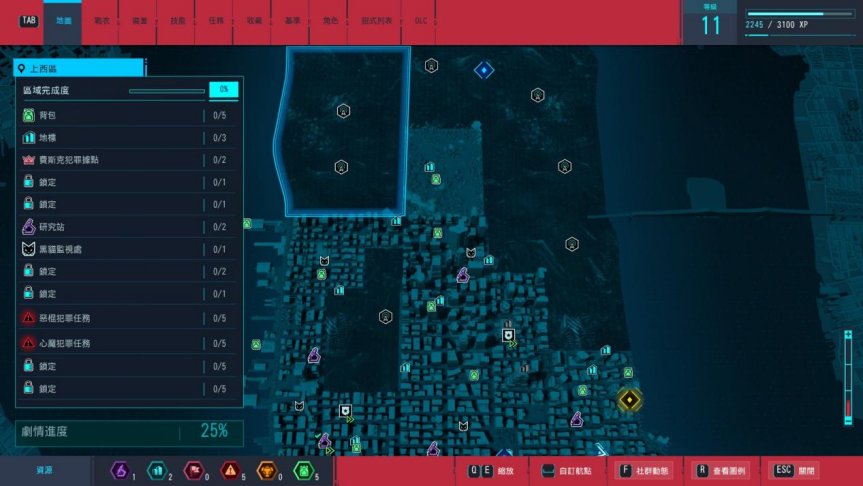
Task: Click the red base token in resources bar
Action: [x=194, y=471]
